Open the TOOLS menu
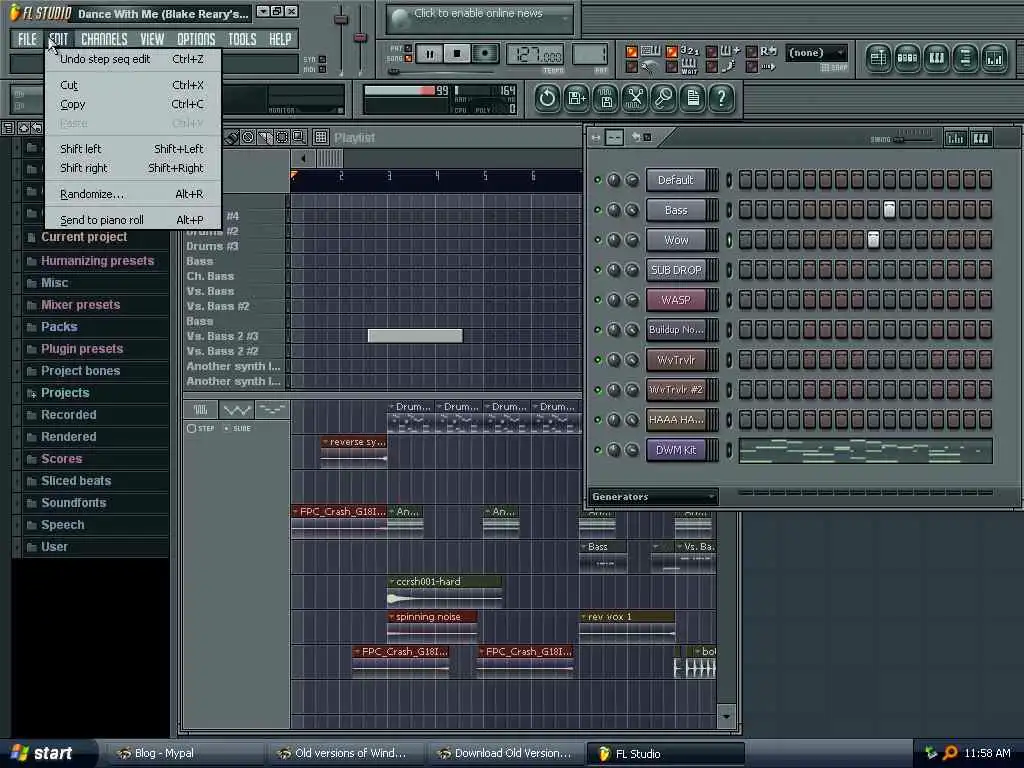The height and width of the screenshot is (768, 1024). coord(242,39)
